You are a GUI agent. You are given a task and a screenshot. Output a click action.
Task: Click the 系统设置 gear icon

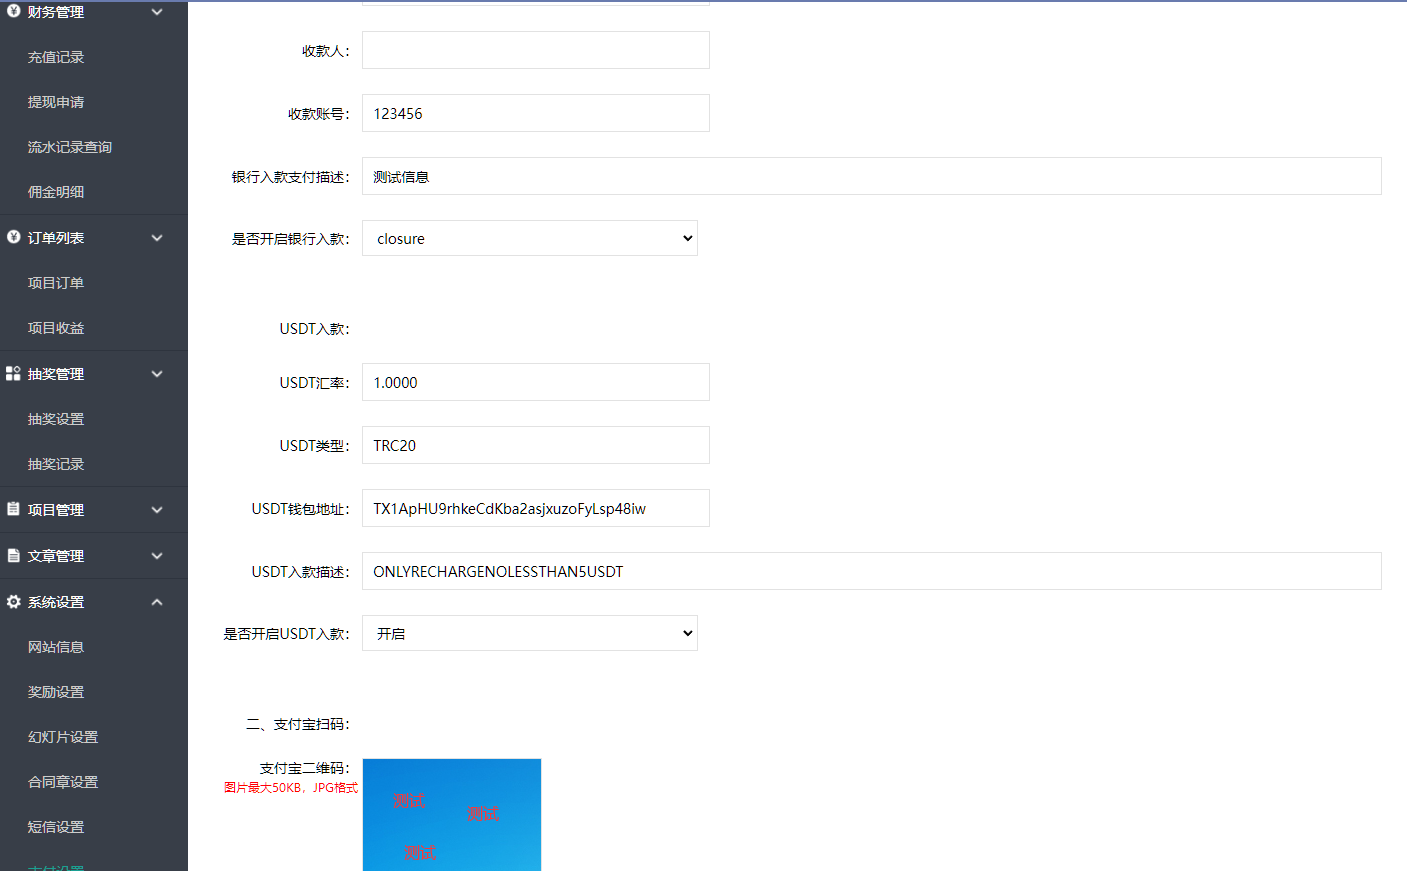[x=13, y=602]
